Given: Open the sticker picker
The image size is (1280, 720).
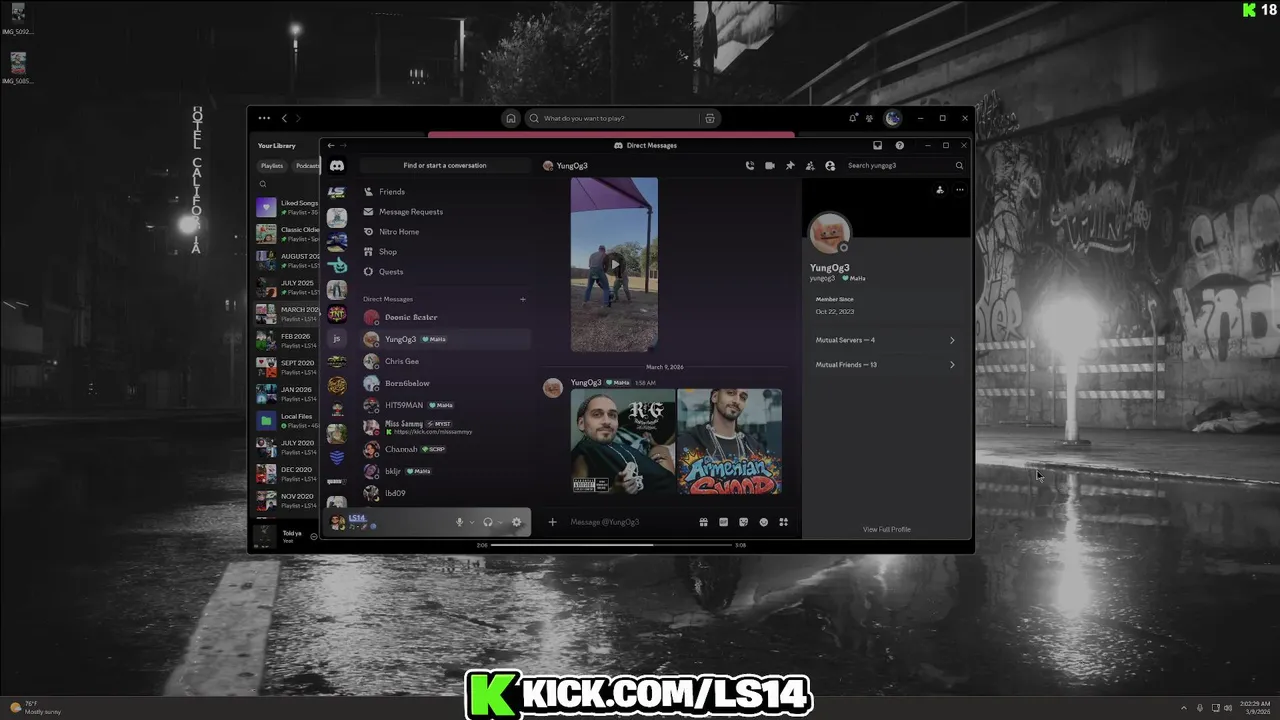Looking at the screenshot, I should (744, 522).
